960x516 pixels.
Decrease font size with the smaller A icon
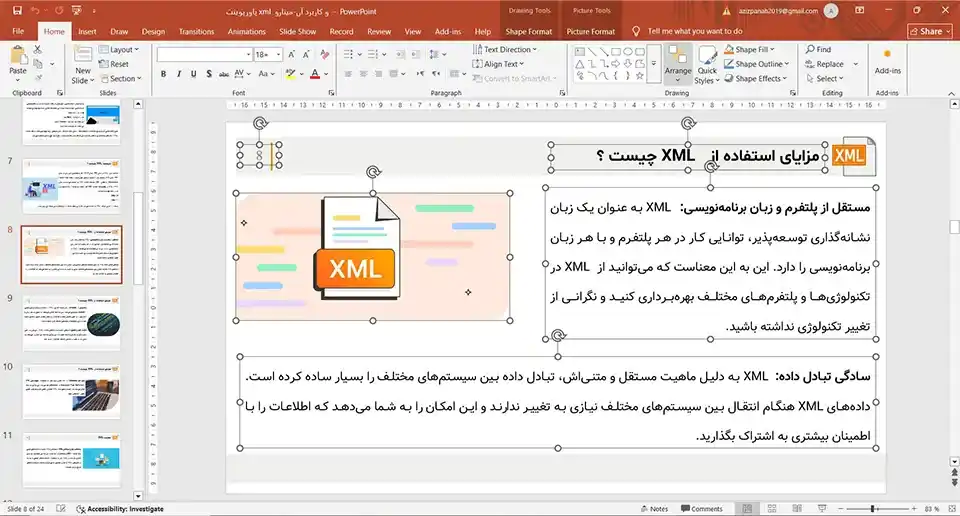click(x=306, y=54)
